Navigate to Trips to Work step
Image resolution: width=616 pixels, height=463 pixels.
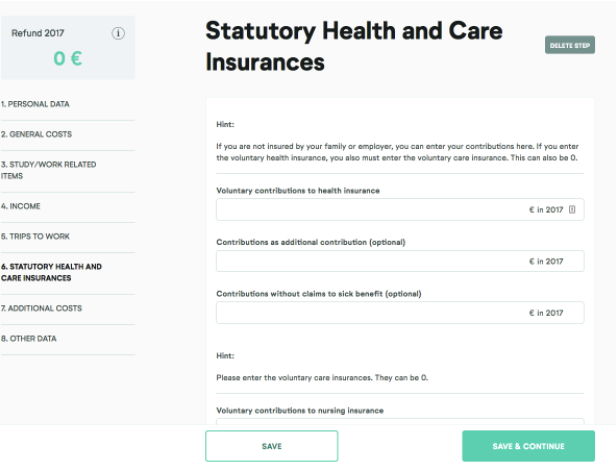(35, 236)
